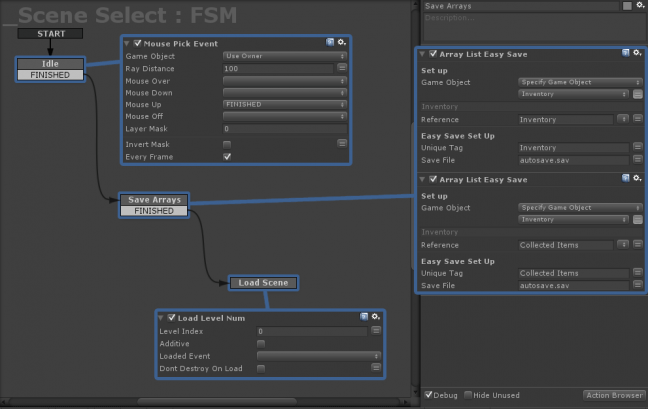Click the state Description field
The height and width of the screenshot is (409, 648).
[x=534, y=26]
